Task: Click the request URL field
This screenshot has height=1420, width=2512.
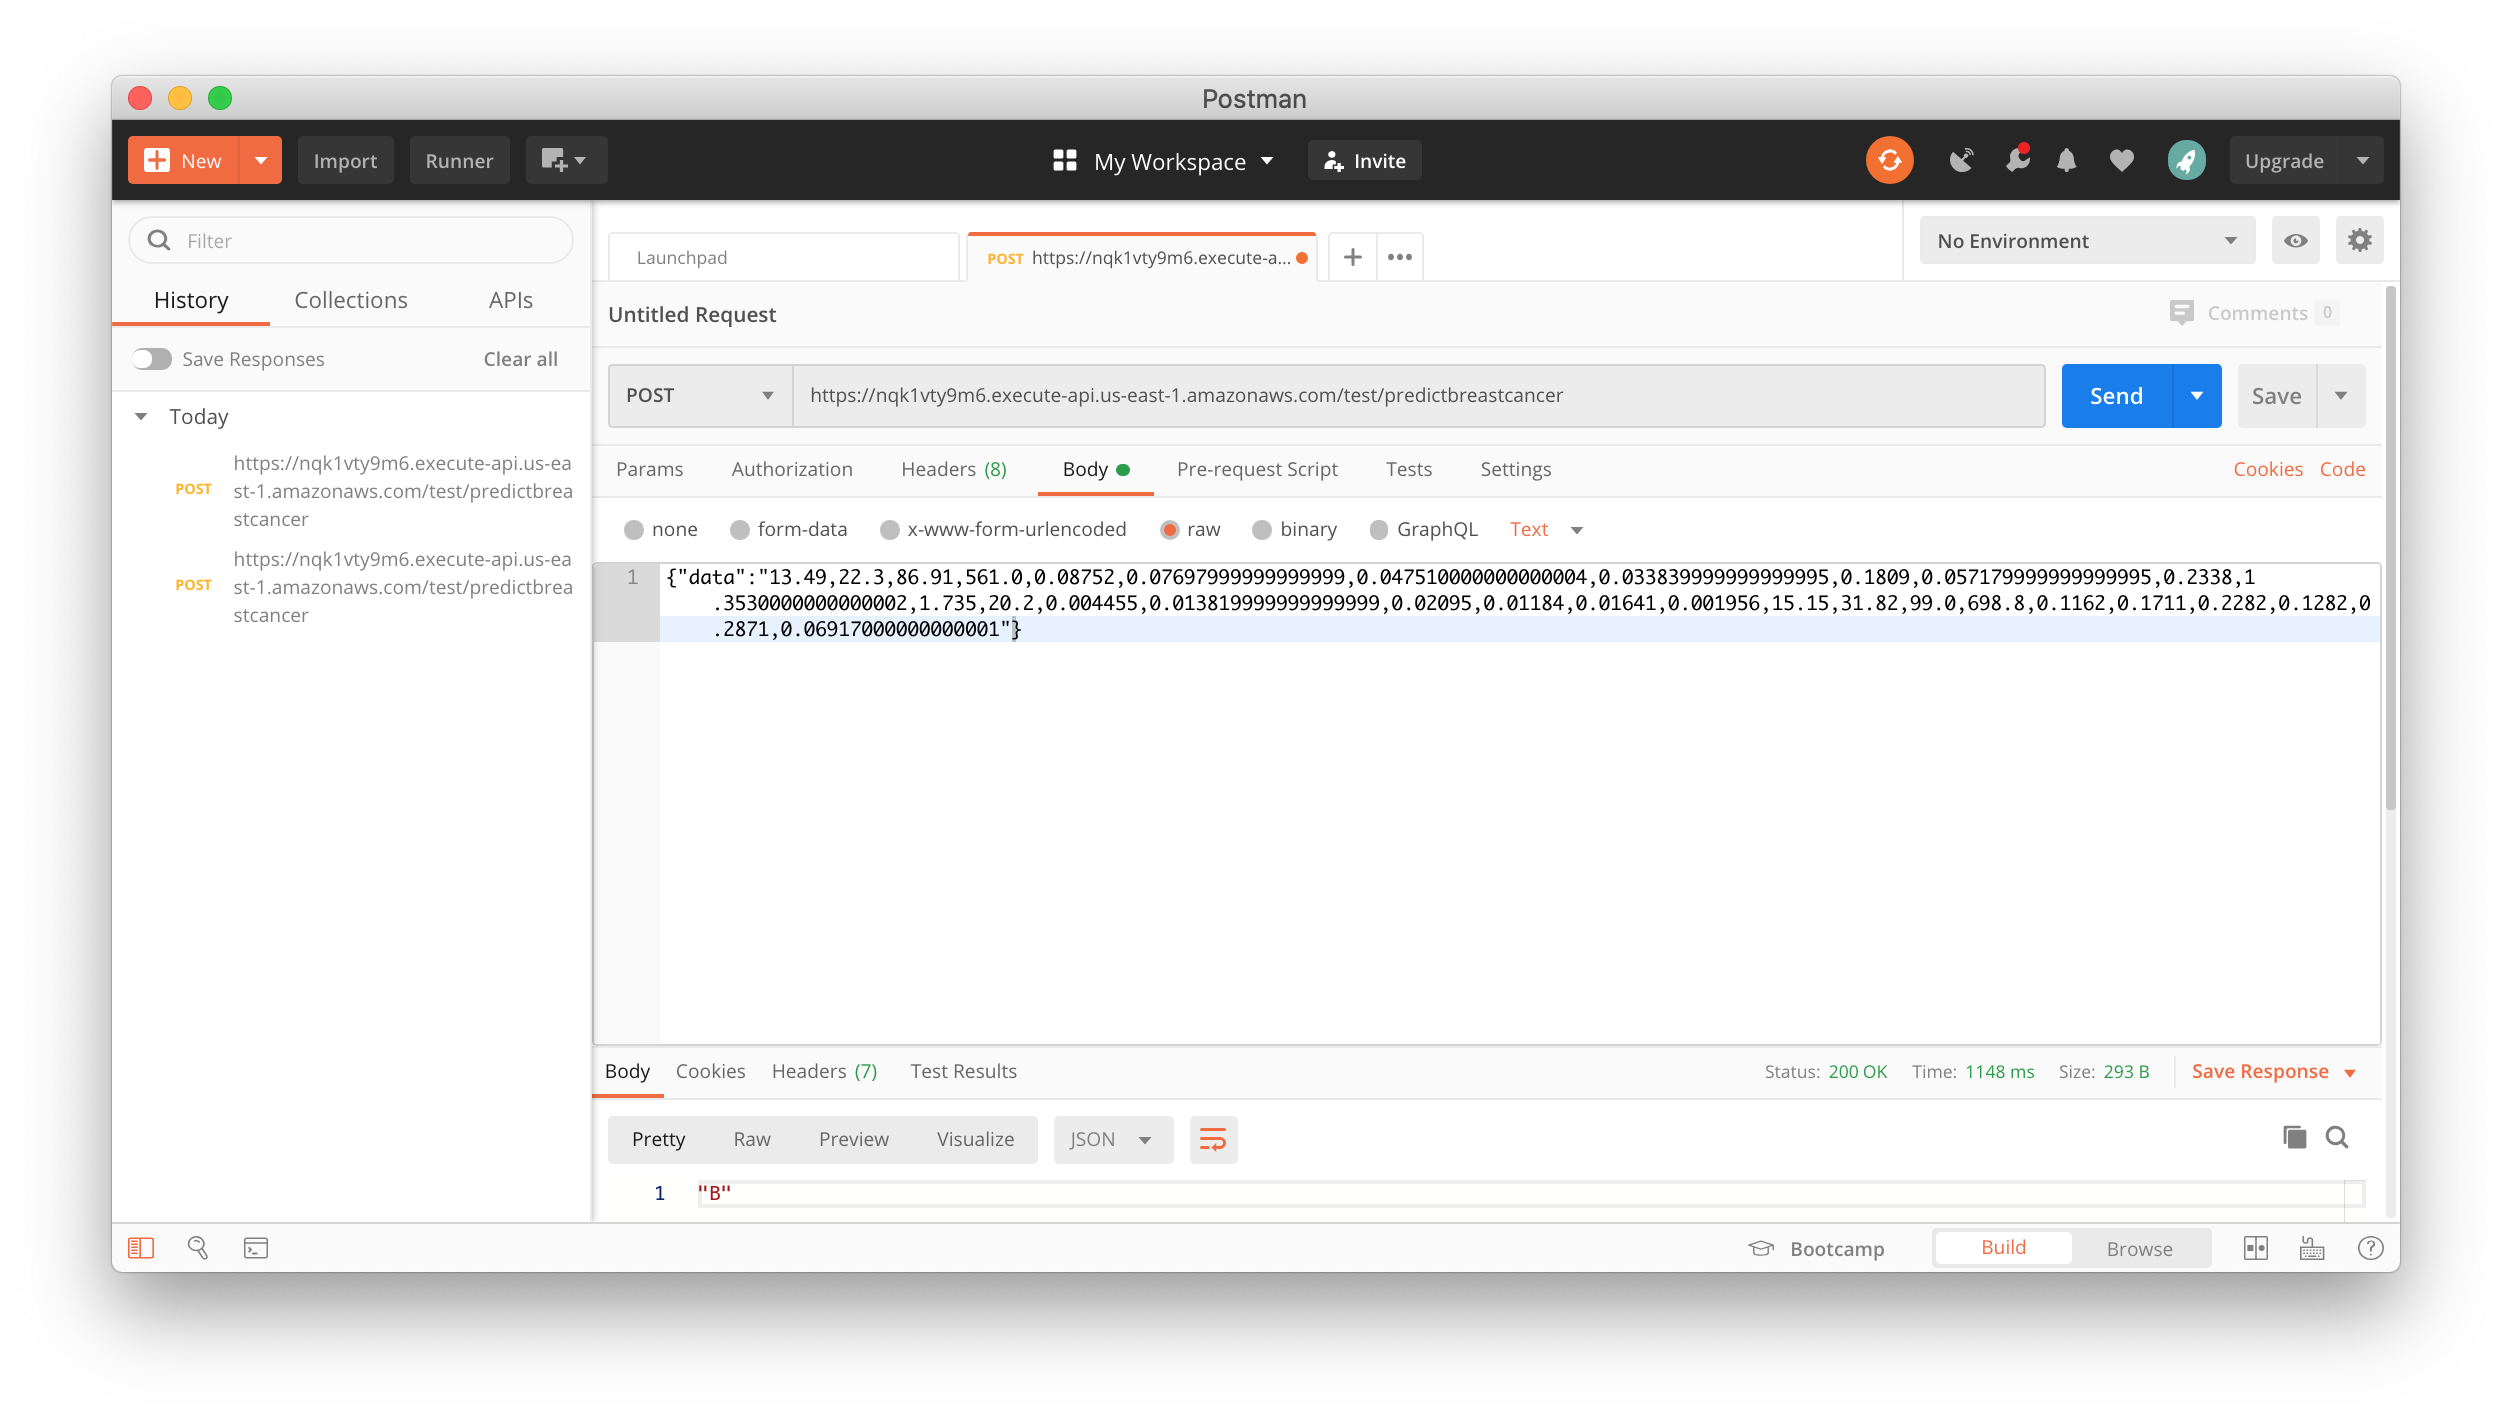Action: pos(1420,395)
